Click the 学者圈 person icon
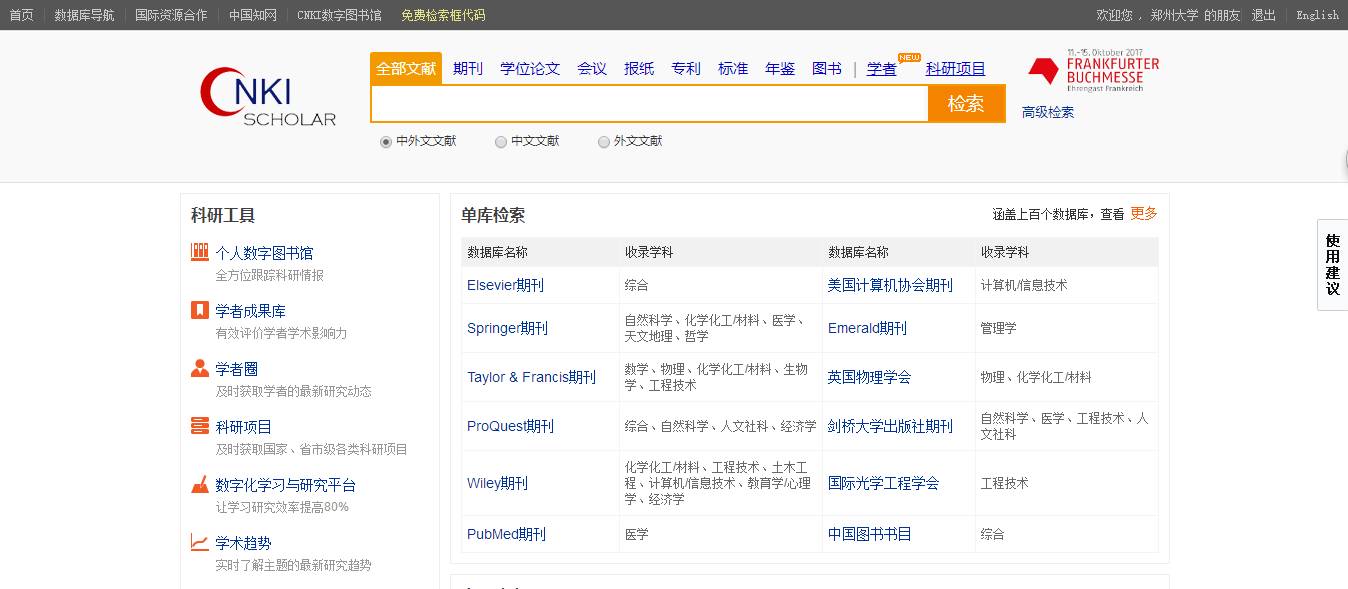Image resolution: width=1348 pixels, height=589 pixels. coord(200,368)
